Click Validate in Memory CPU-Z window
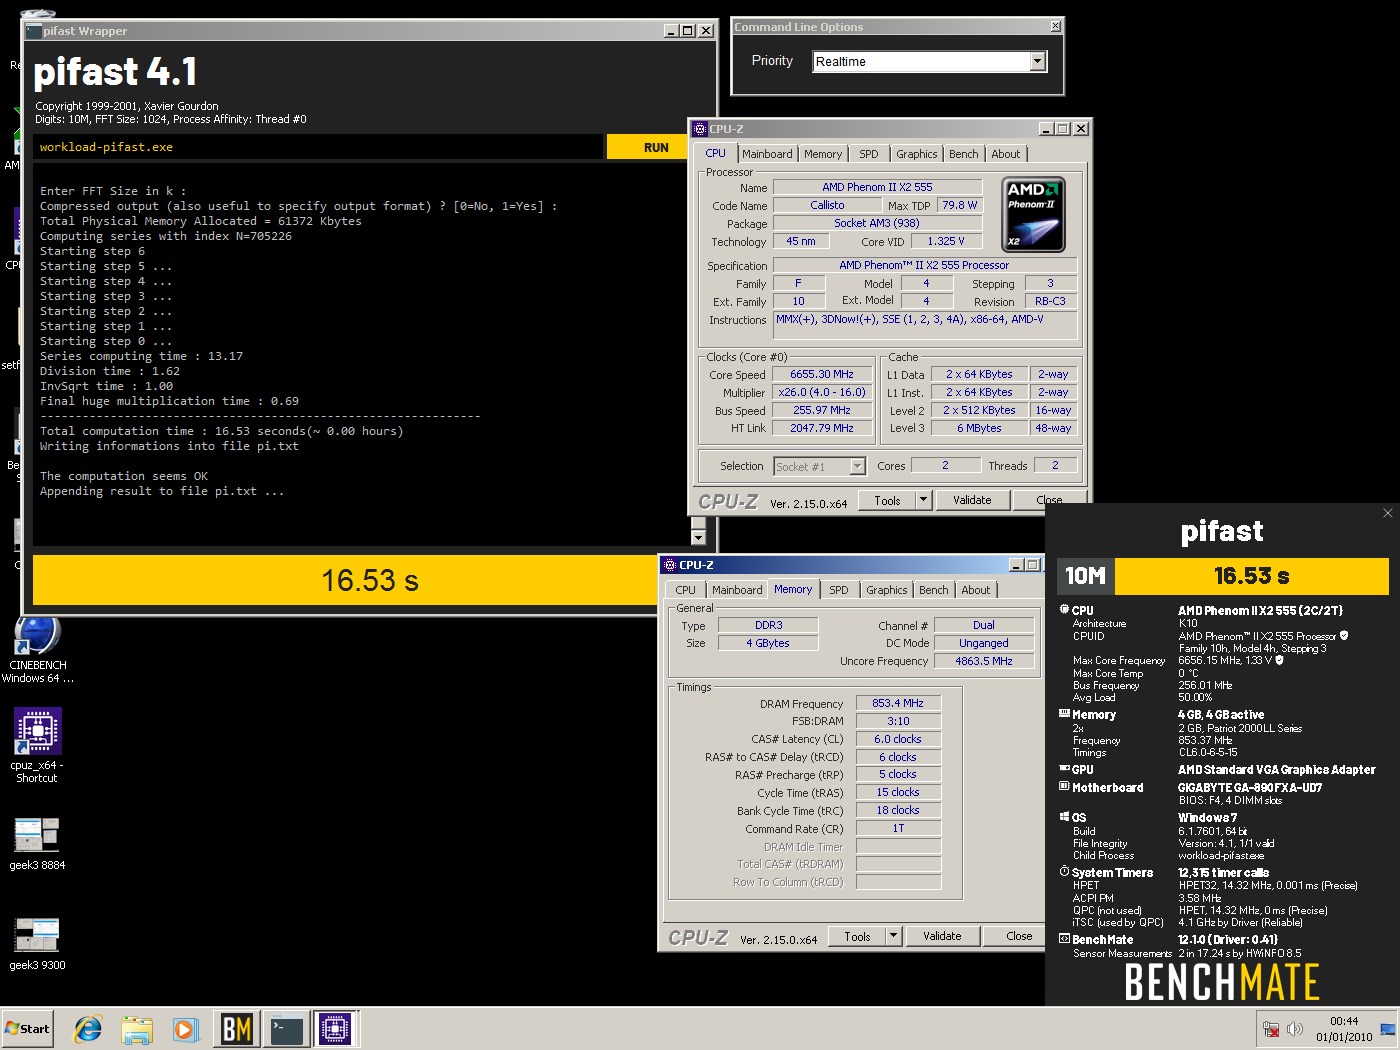The height and width of the screenshot is (1050, 1400). pyautogui.click(x=942, y=936)
